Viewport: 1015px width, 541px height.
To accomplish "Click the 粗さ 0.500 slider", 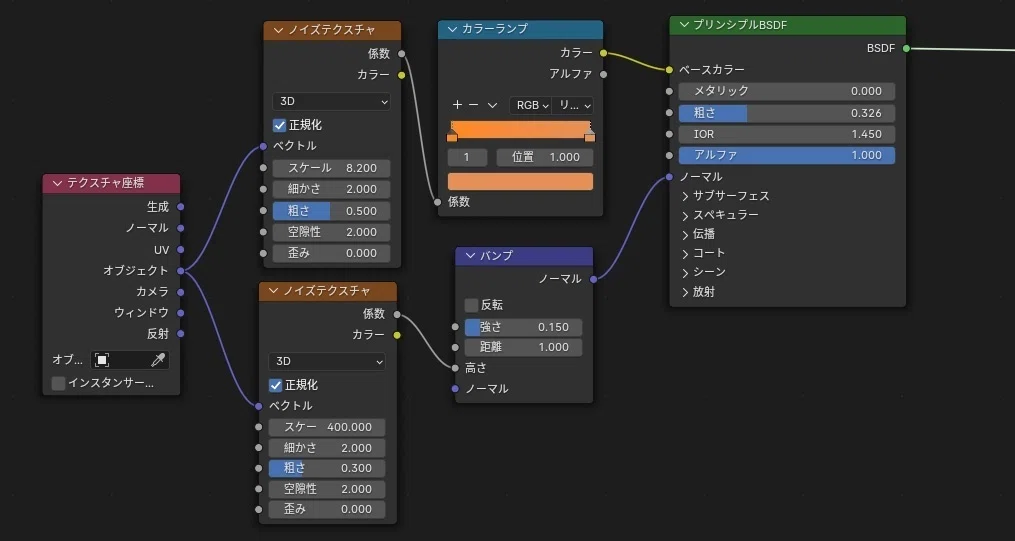I will [x=331, y=211].
